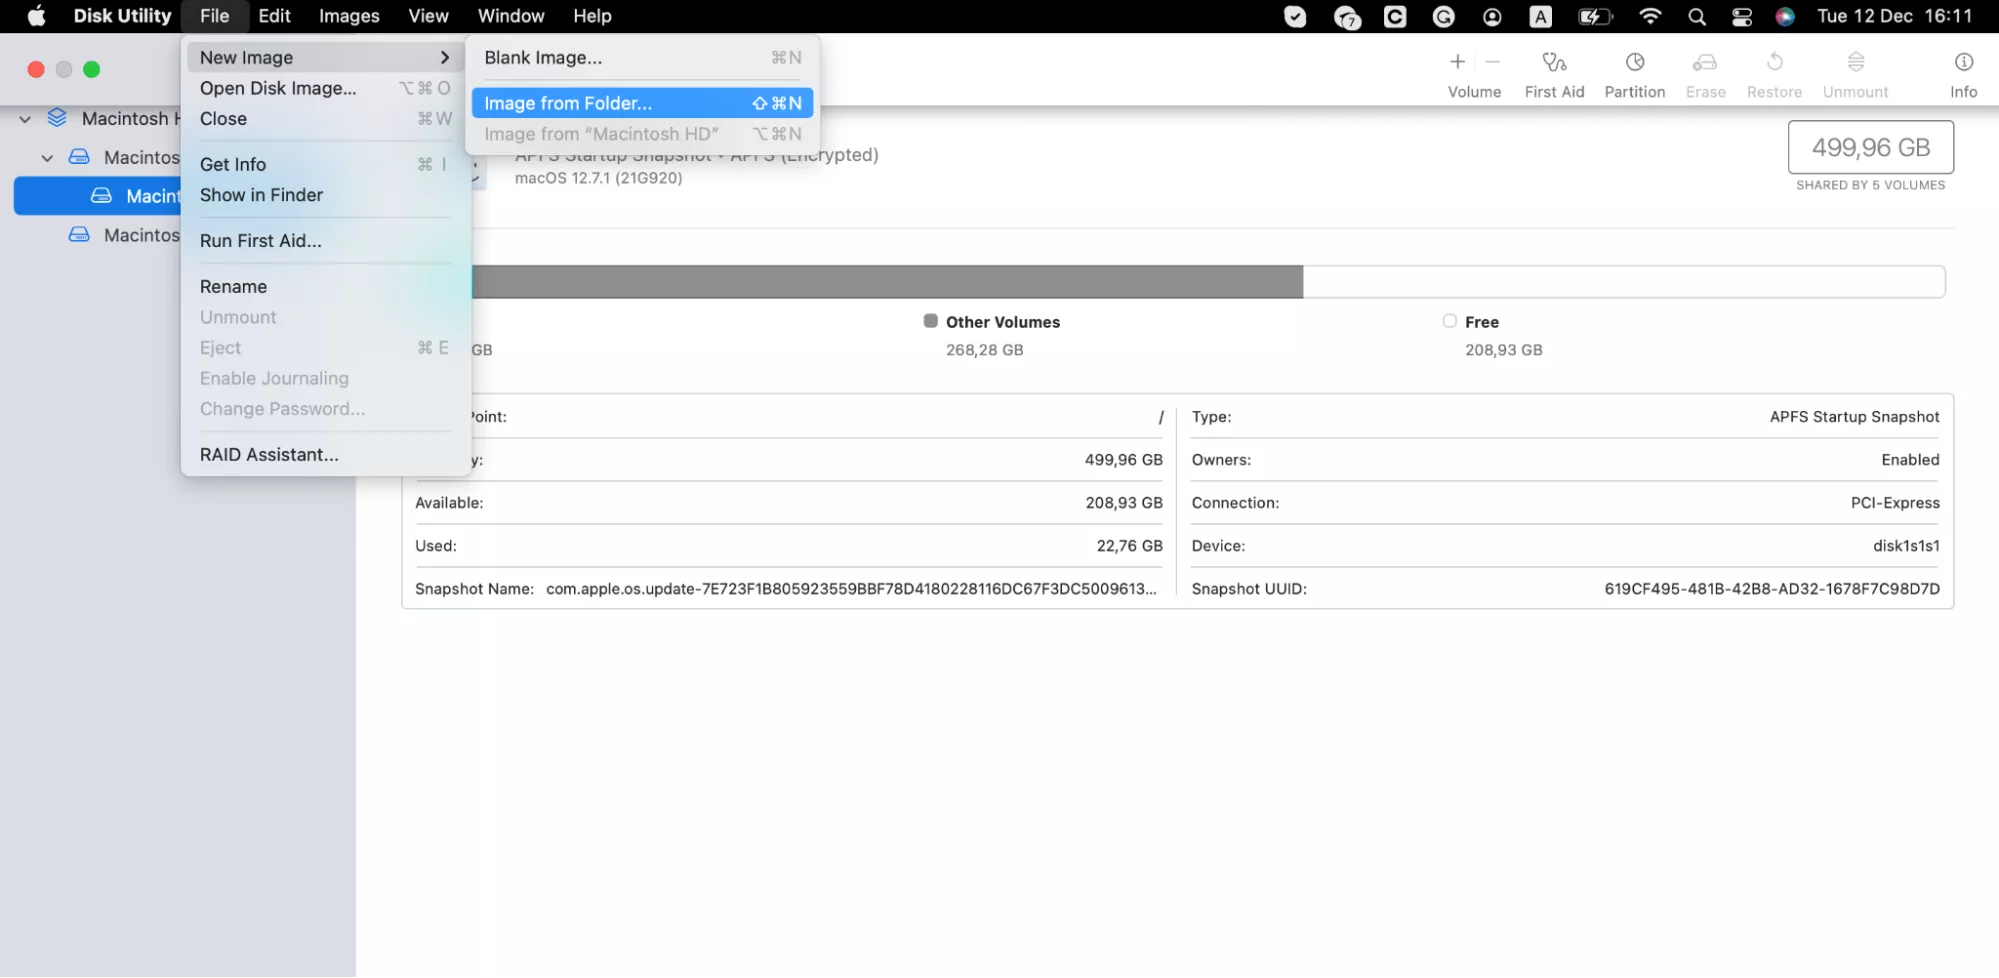Collapse the Macintosh HD sidebar tree
Viewport: 1999px width, 978px height.
pos(24,118)
